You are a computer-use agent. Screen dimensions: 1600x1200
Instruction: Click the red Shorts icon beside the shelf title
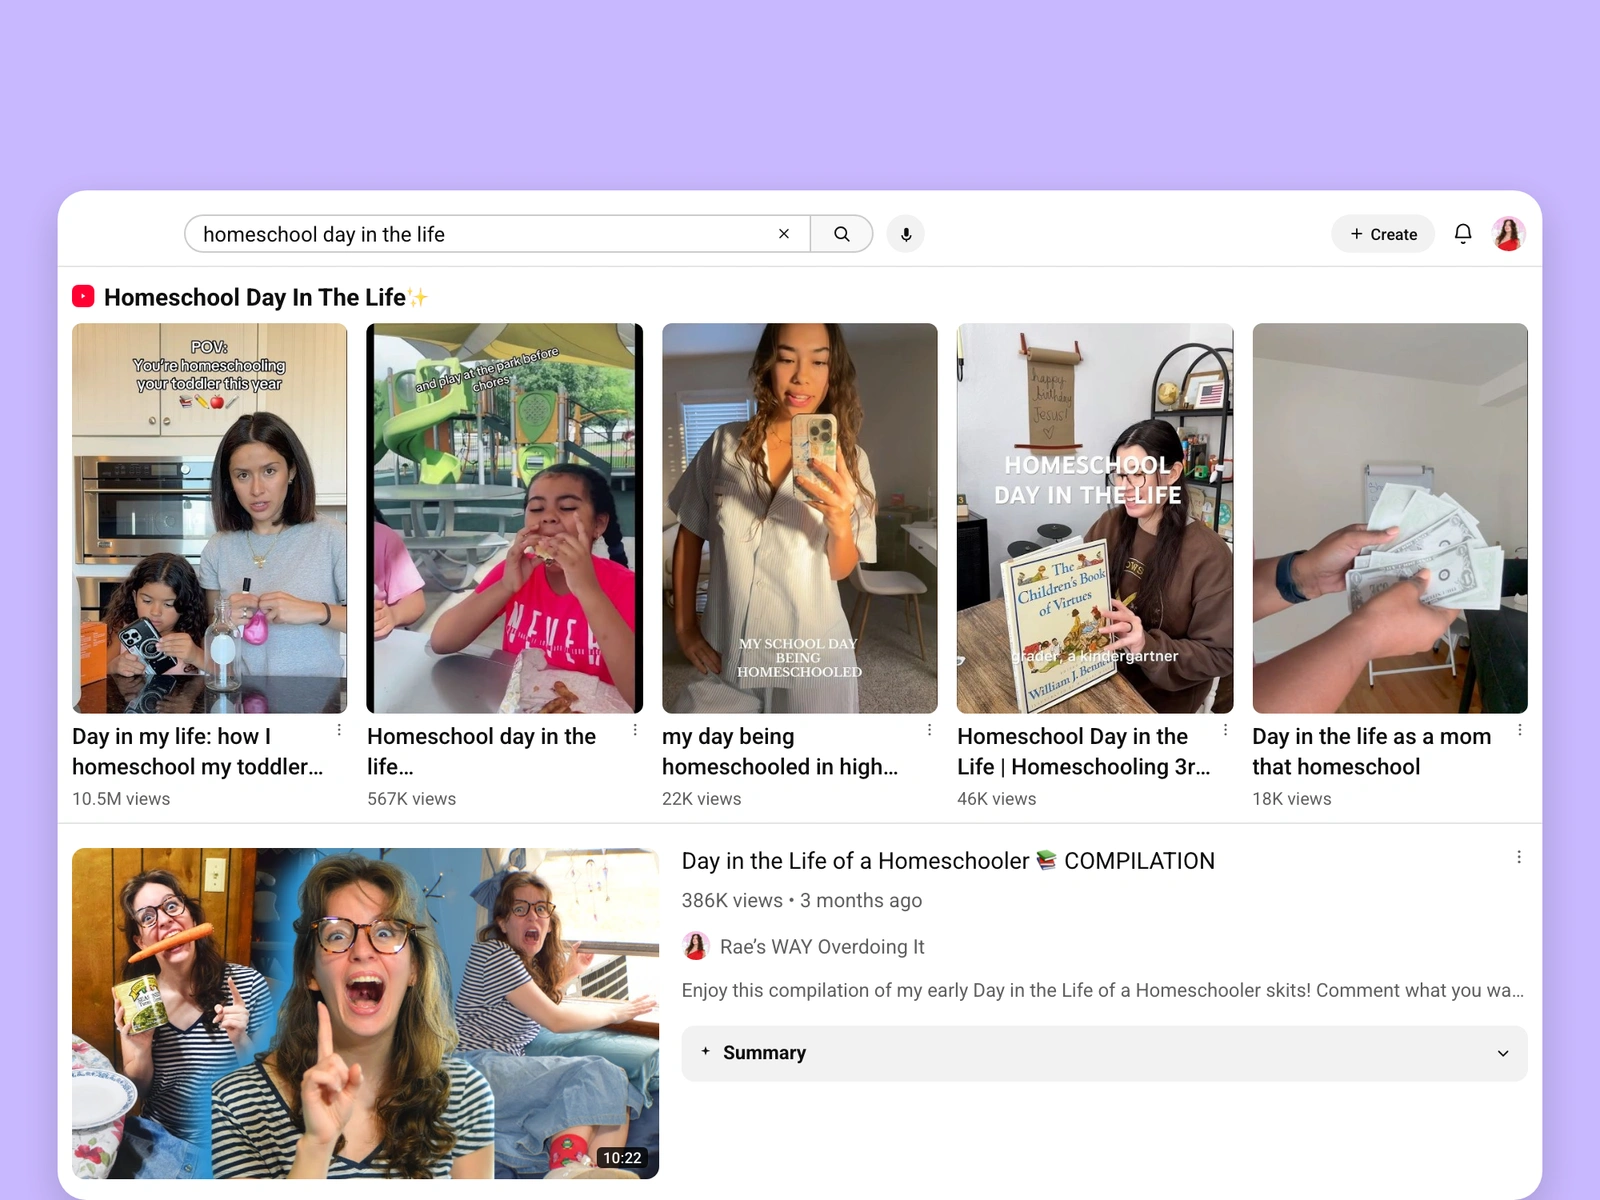83,297
